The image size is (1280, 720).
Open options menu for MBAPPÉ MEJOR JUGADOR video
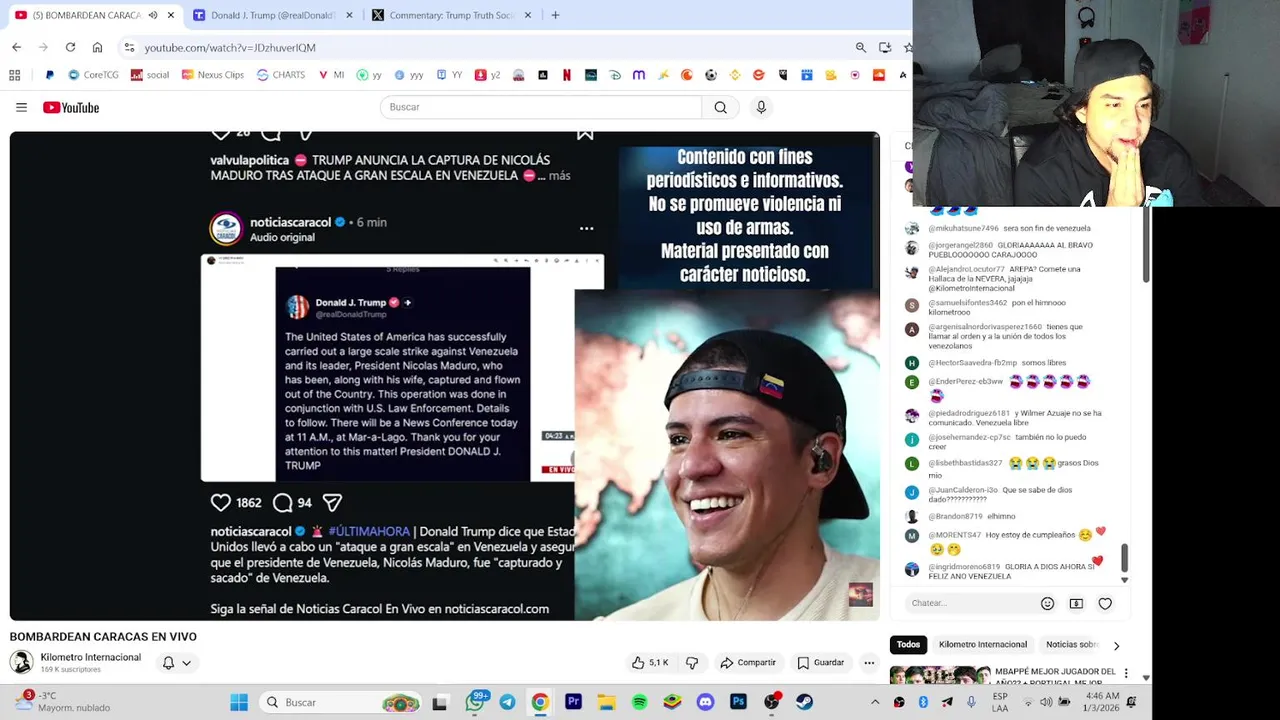(x=1126, y=673)
